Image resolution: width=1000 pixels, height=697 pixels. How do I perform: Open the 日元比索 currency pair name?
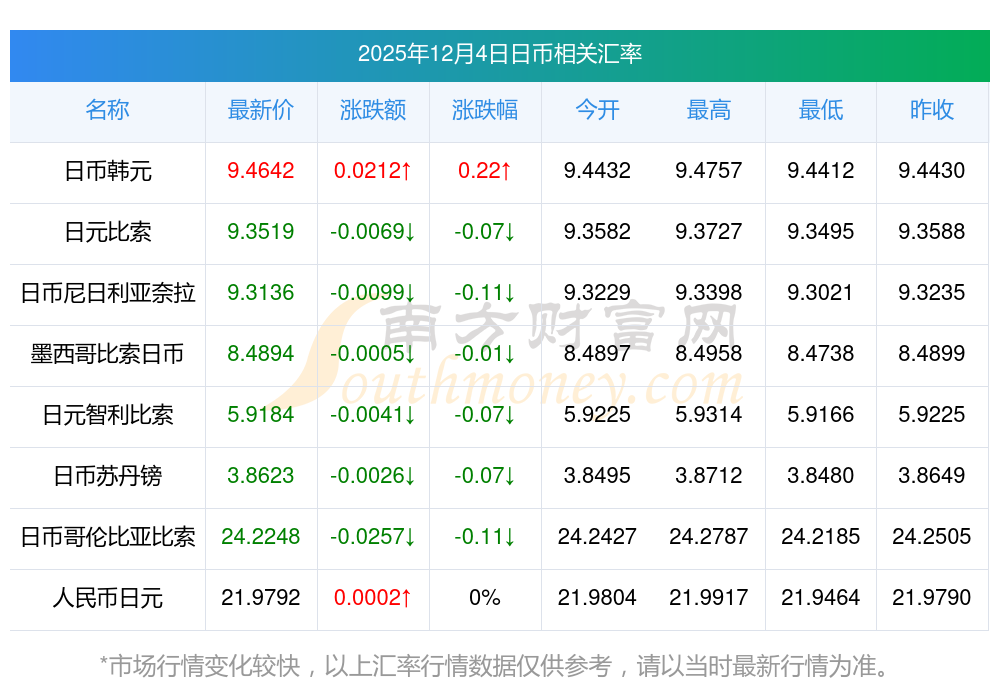coord(107,232)
